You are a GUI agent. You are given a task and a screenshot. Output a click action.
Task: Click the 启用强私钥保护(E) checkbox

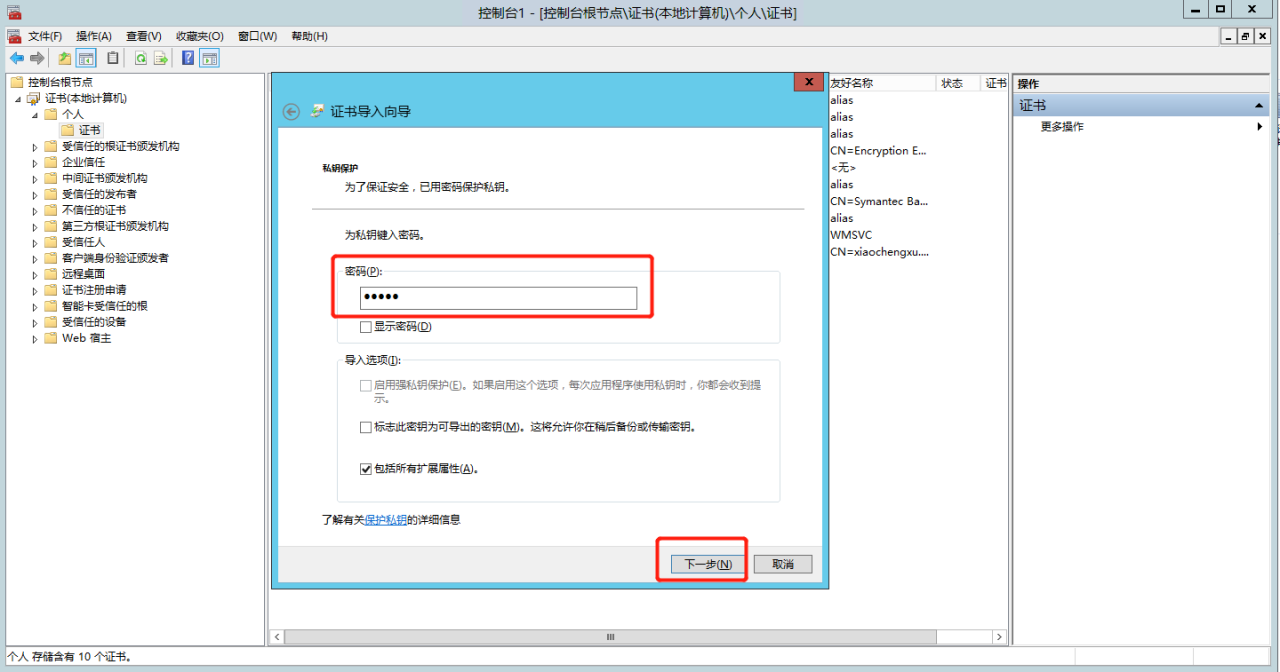(366, 385)
